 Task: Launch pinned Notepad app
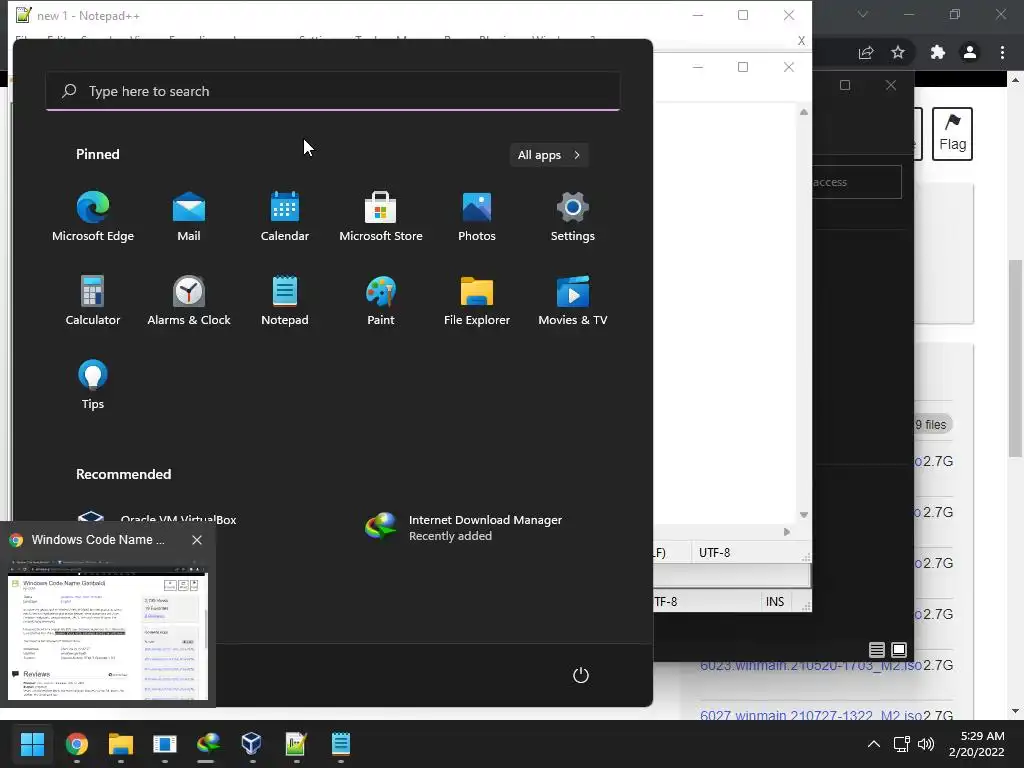[285, 300]
